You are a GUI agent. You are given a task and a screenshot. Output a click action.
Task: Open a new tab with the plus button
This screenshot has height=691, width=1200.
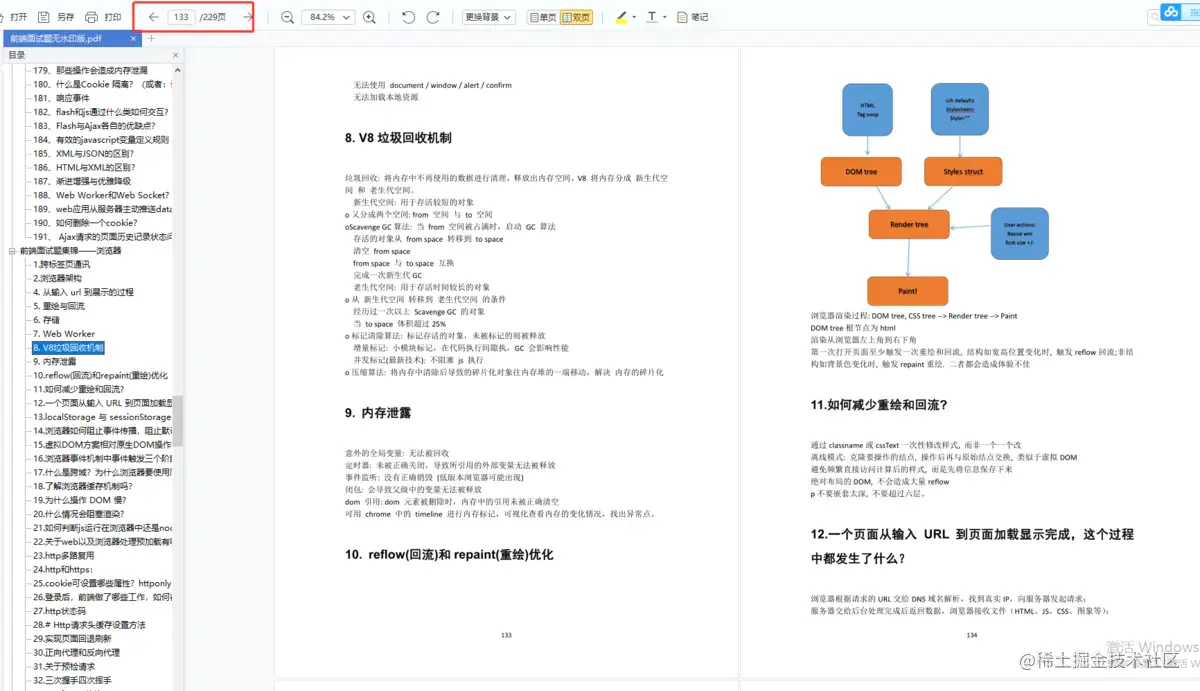[x=151, y=39]
